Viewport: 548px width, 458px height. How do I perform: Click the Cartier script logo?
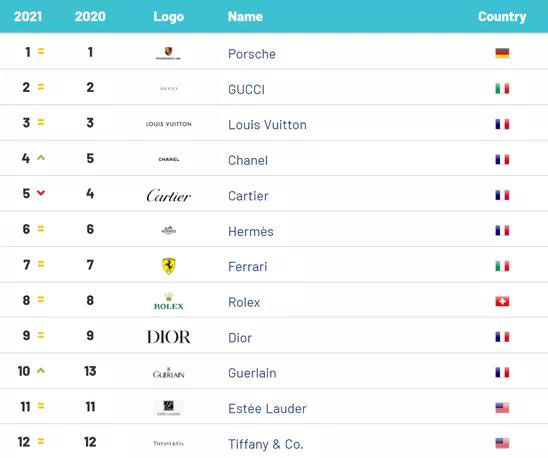click(169, 196)
